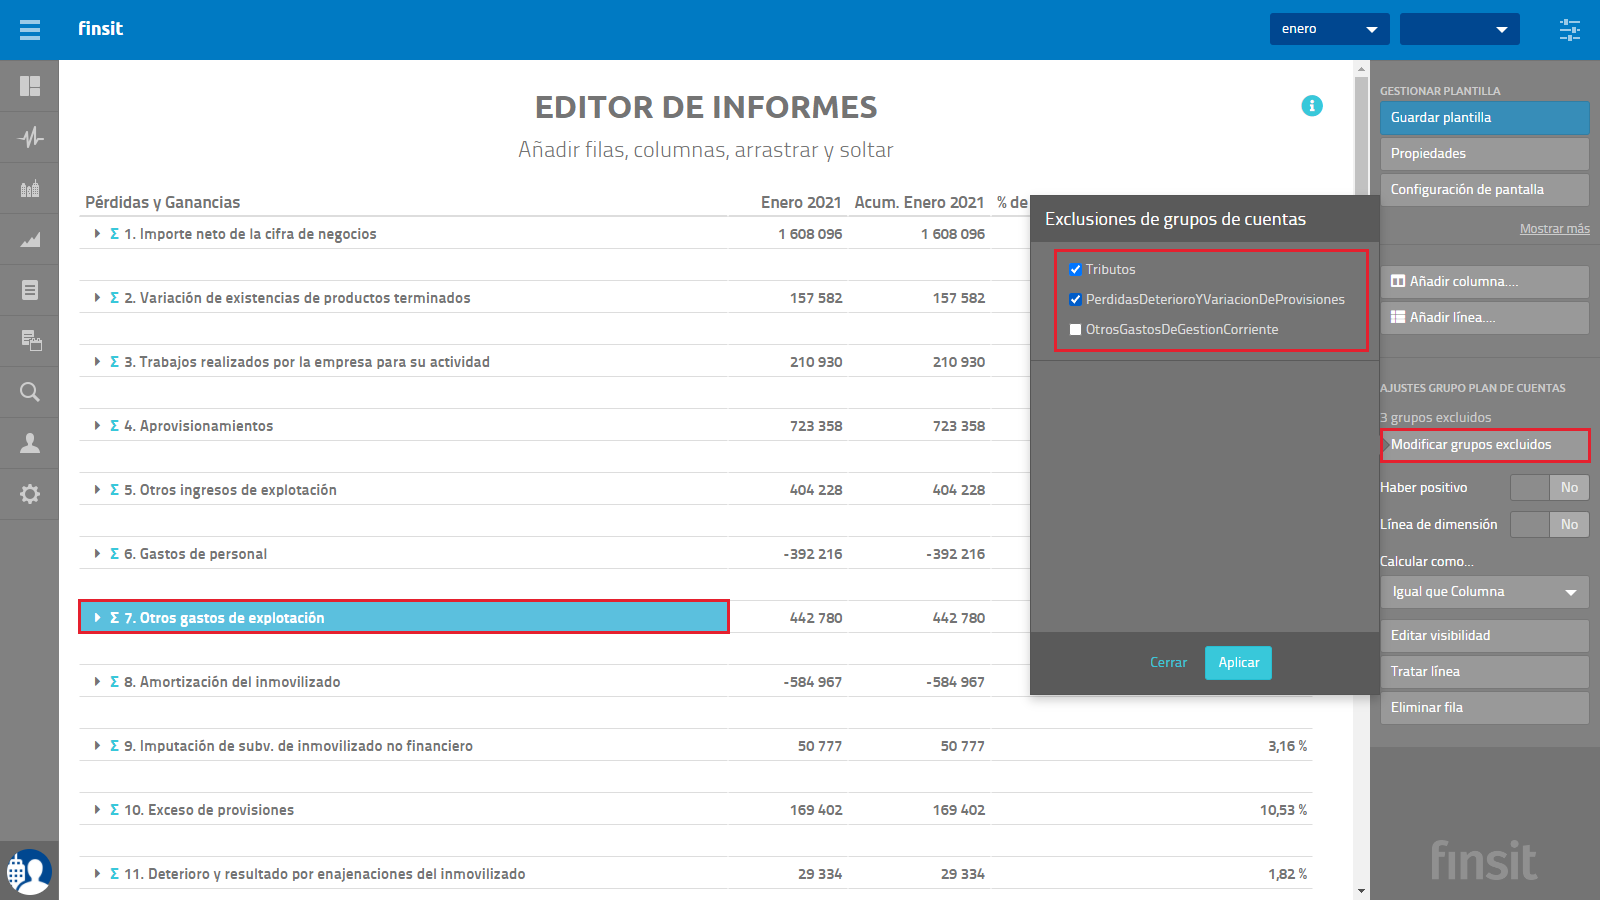1600x900 pixels.
Task: Open the enero month dropdown
Action: 1329,29
